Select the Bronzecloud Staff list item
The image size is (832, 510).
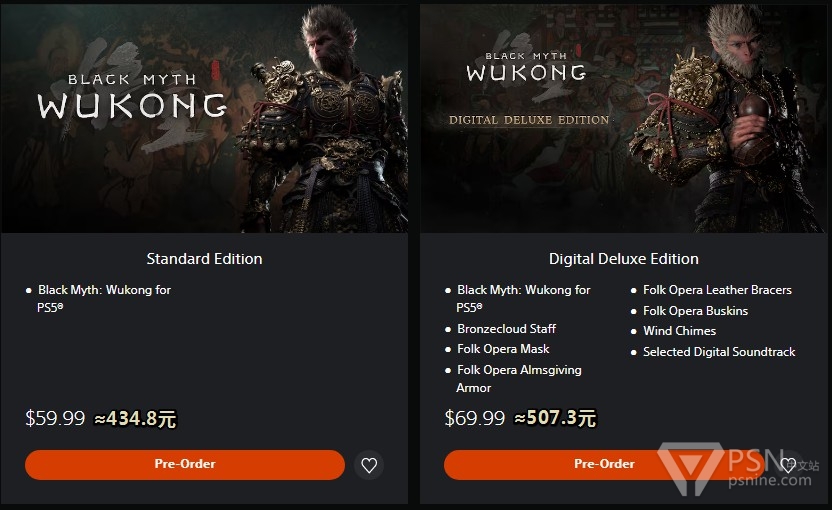click(506, 329)
